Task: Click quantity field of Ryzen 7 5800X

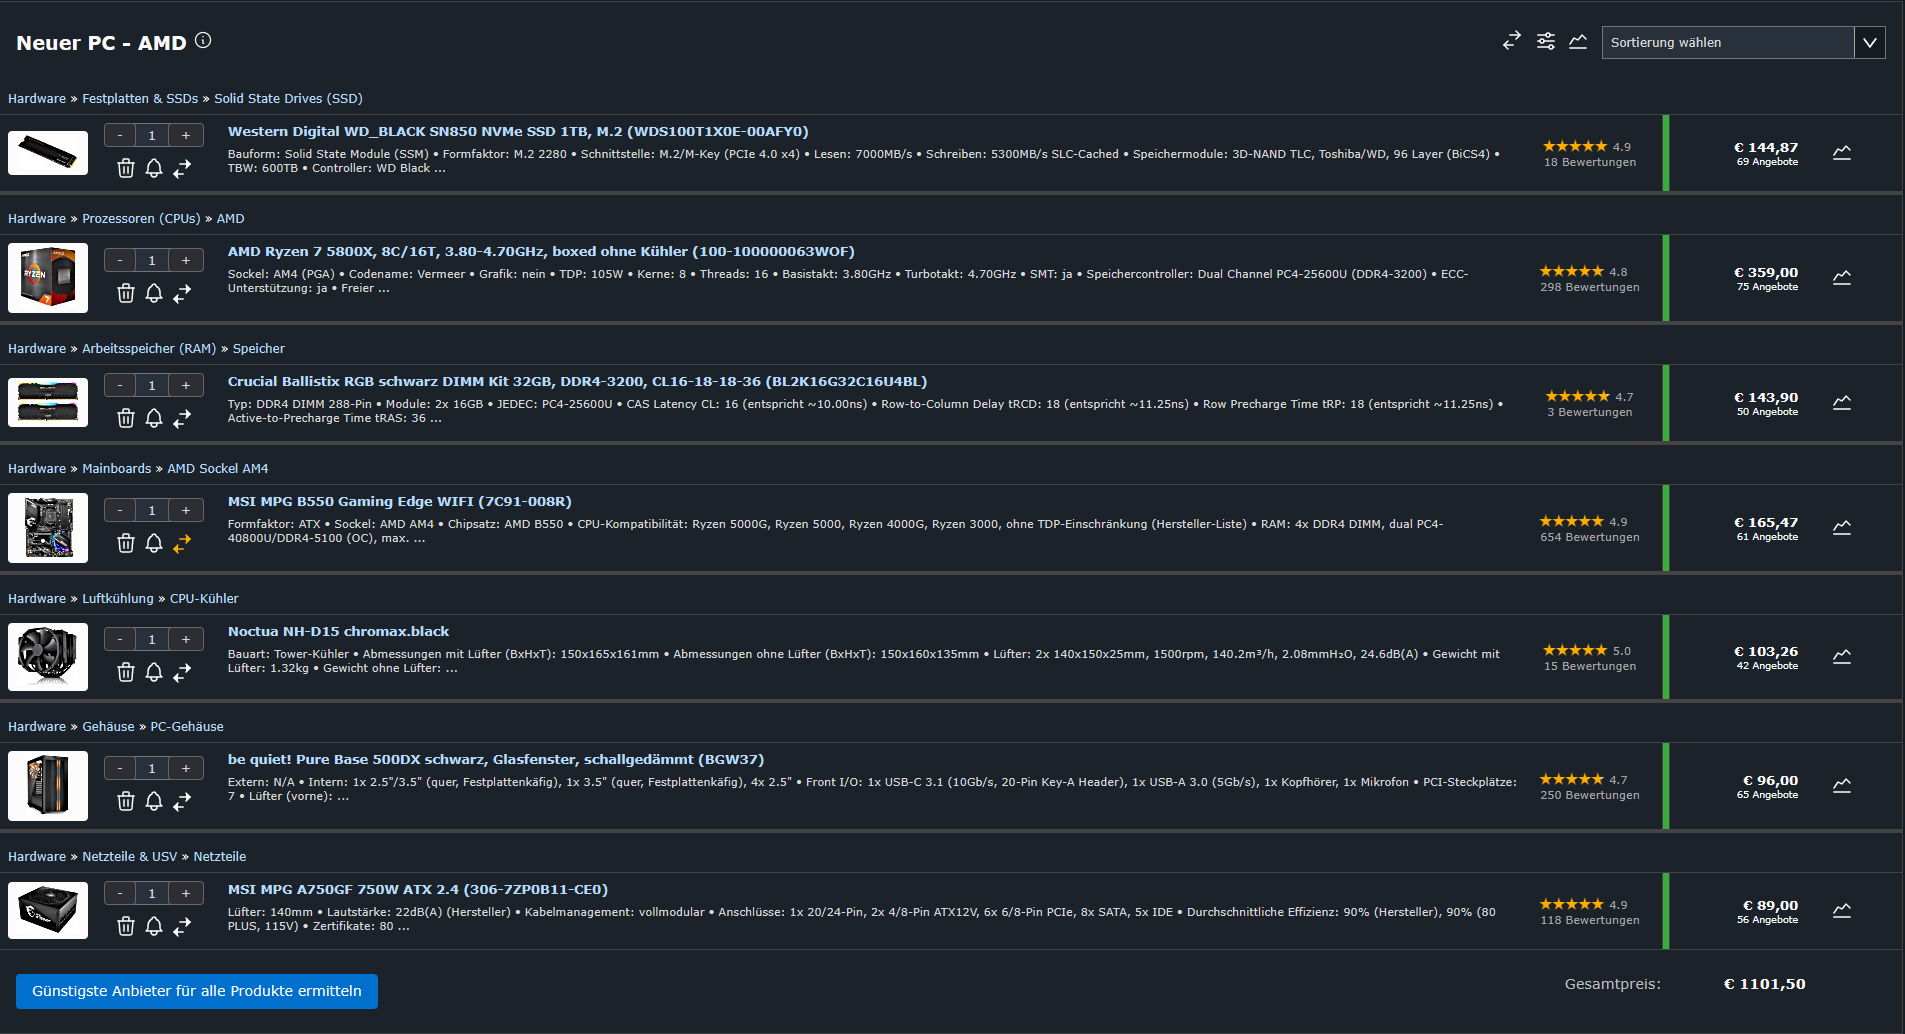Action: (x=152, y=260)
